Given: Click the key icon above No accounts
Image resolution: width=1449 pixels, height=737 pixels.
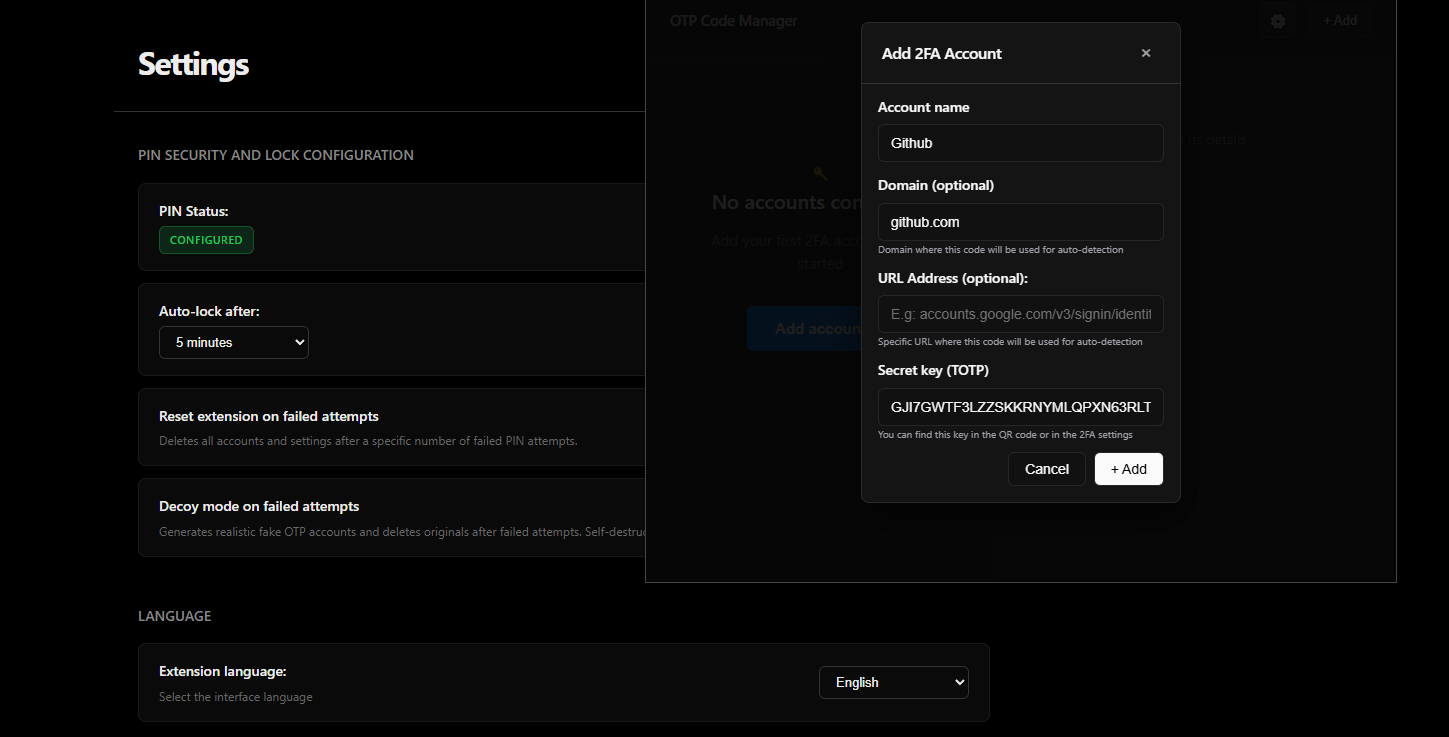Looking at the screenshot, I should tap(820, 174).
